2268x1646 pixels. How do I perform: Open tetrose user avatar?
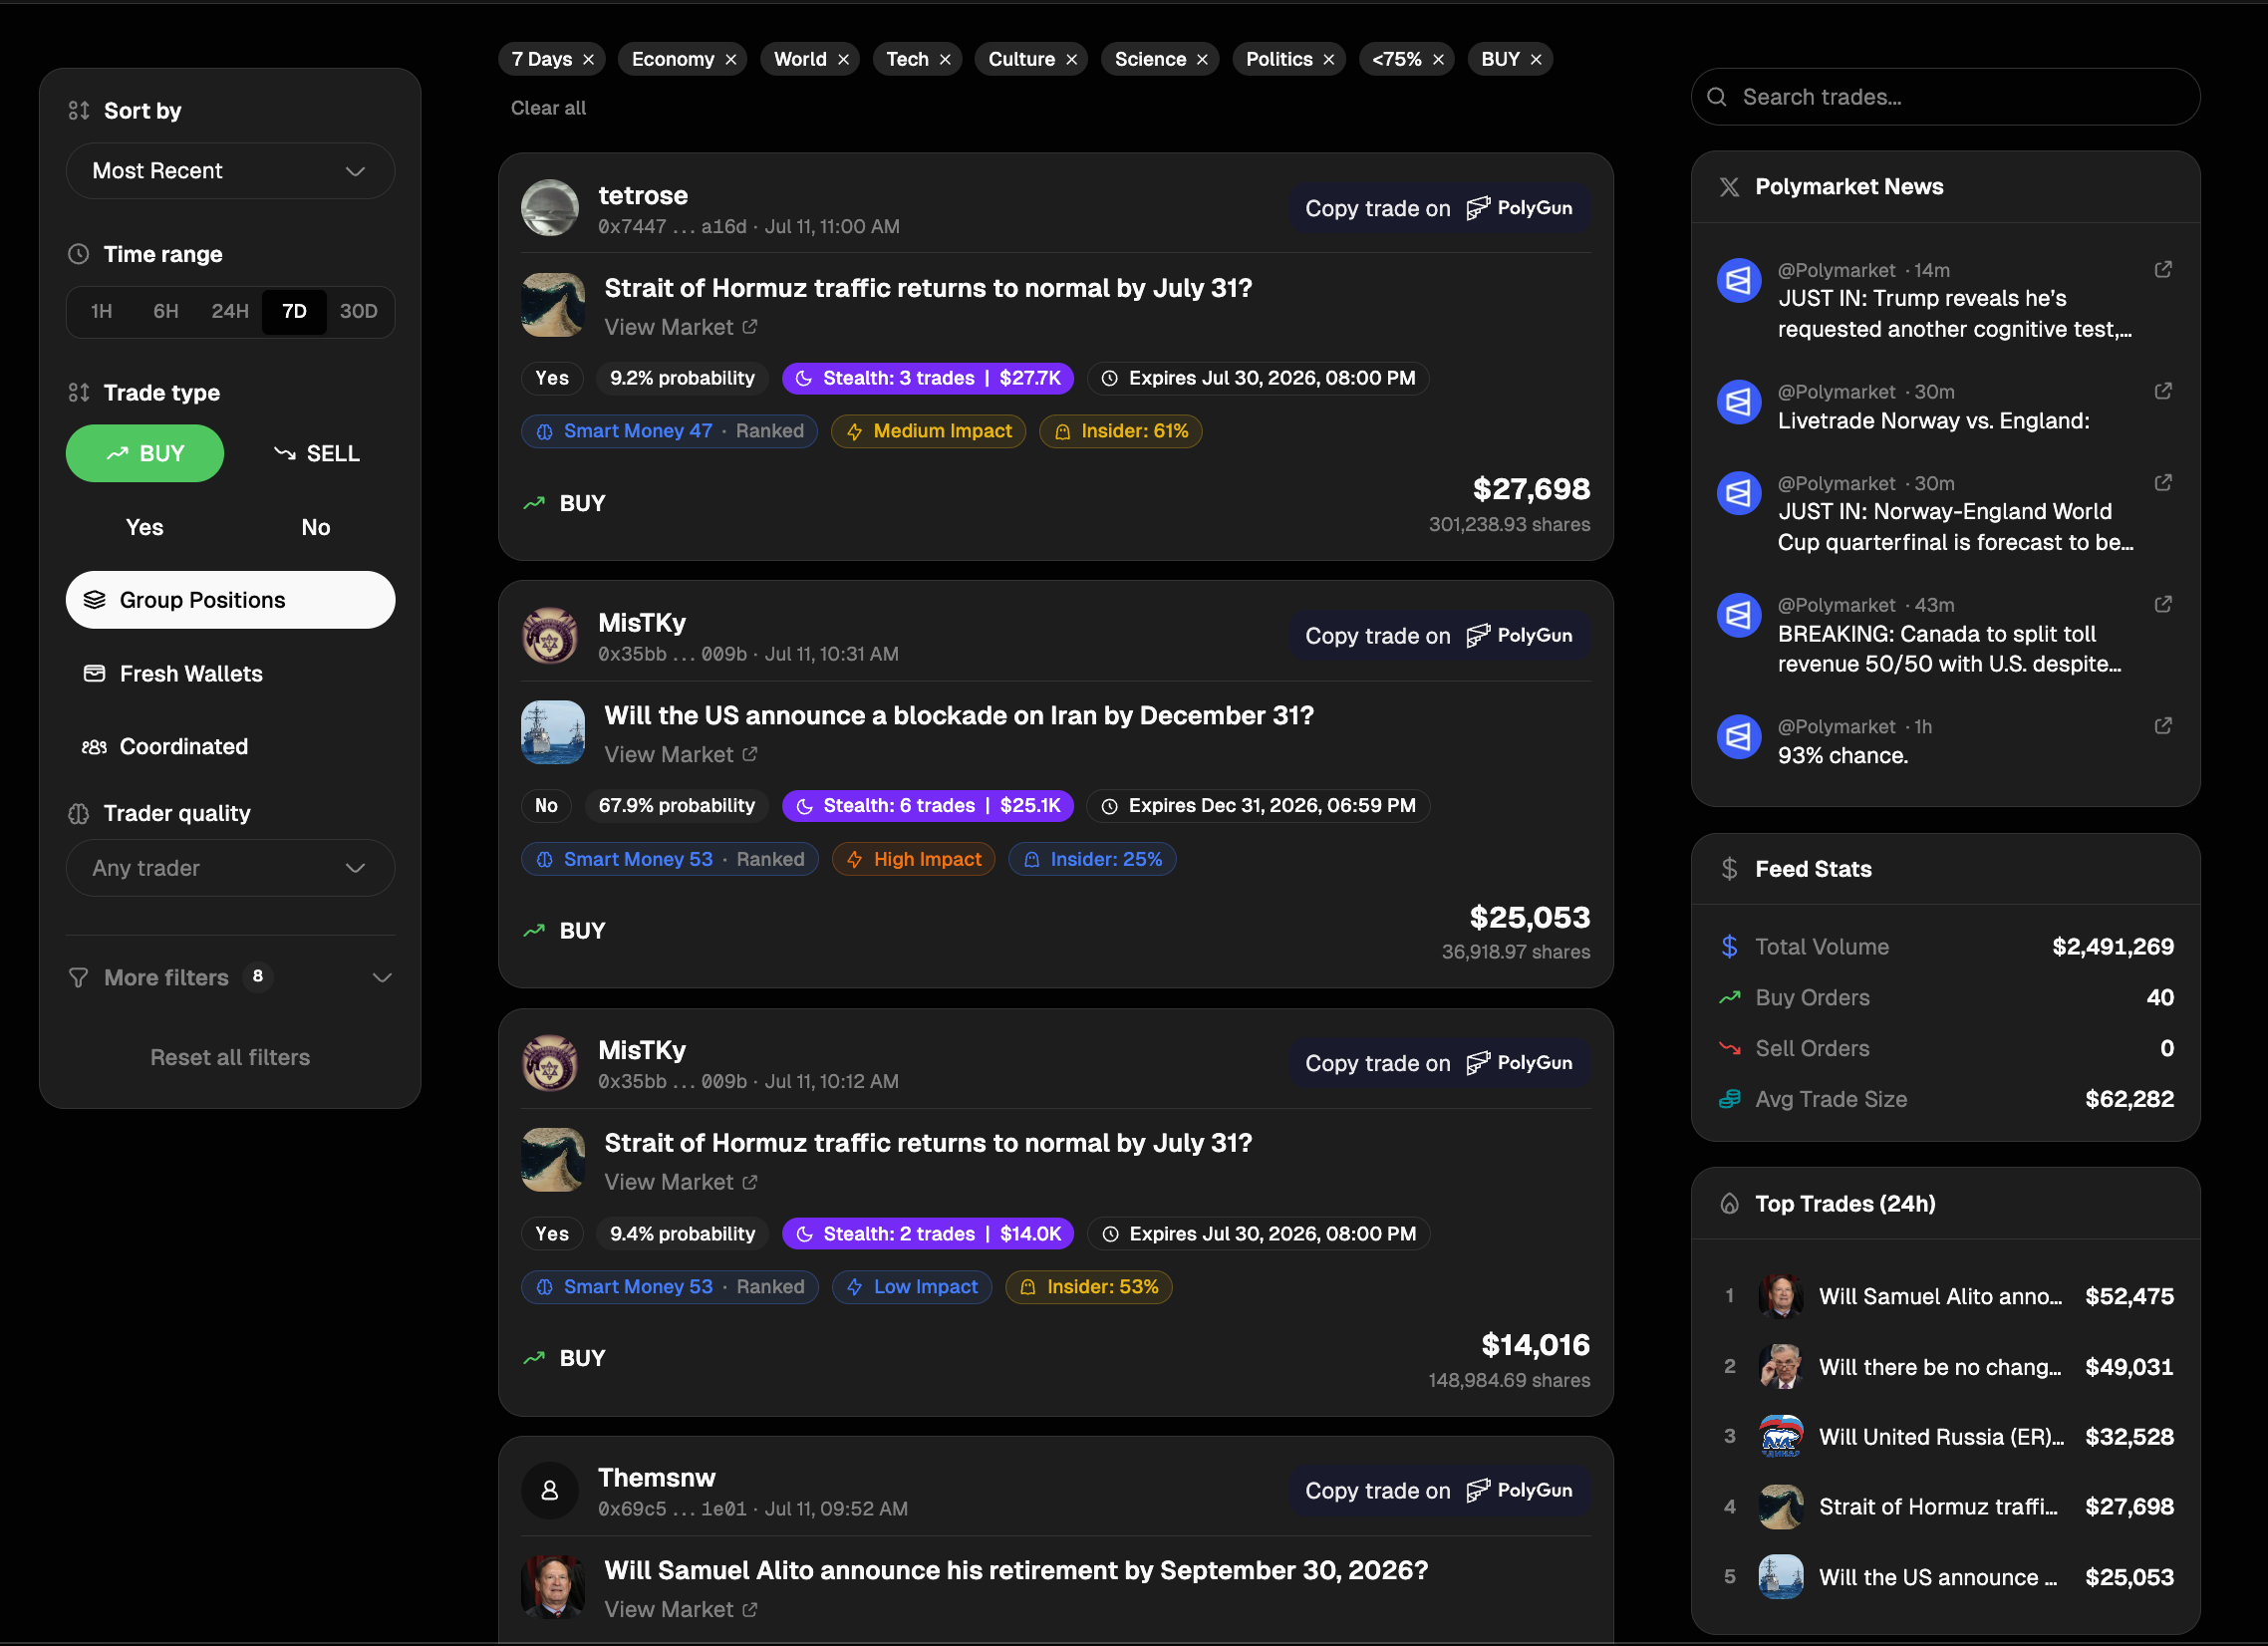550,208
